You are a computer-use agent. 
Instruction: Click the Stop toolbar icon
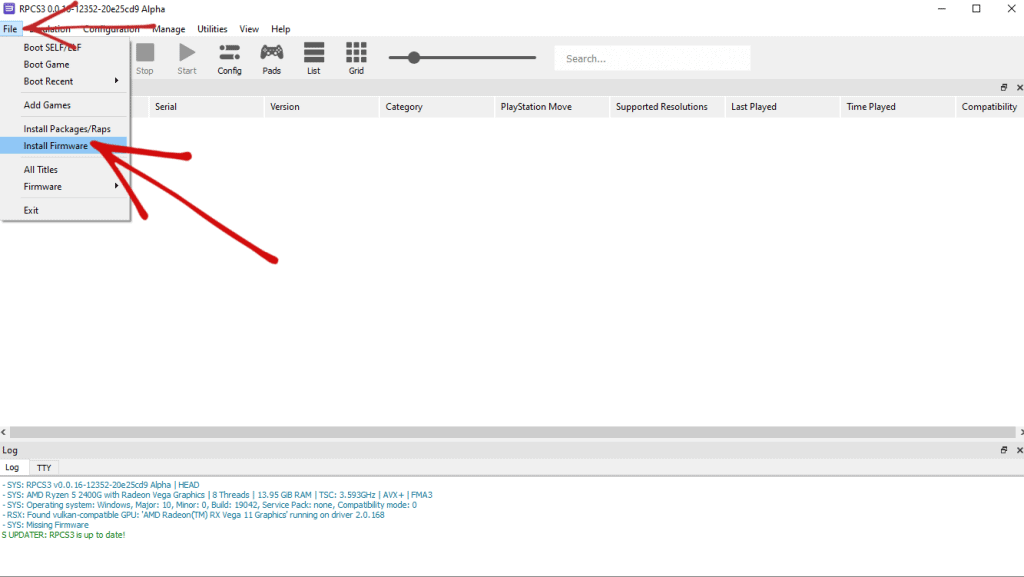pyautogui.click(x=145, y=58)
